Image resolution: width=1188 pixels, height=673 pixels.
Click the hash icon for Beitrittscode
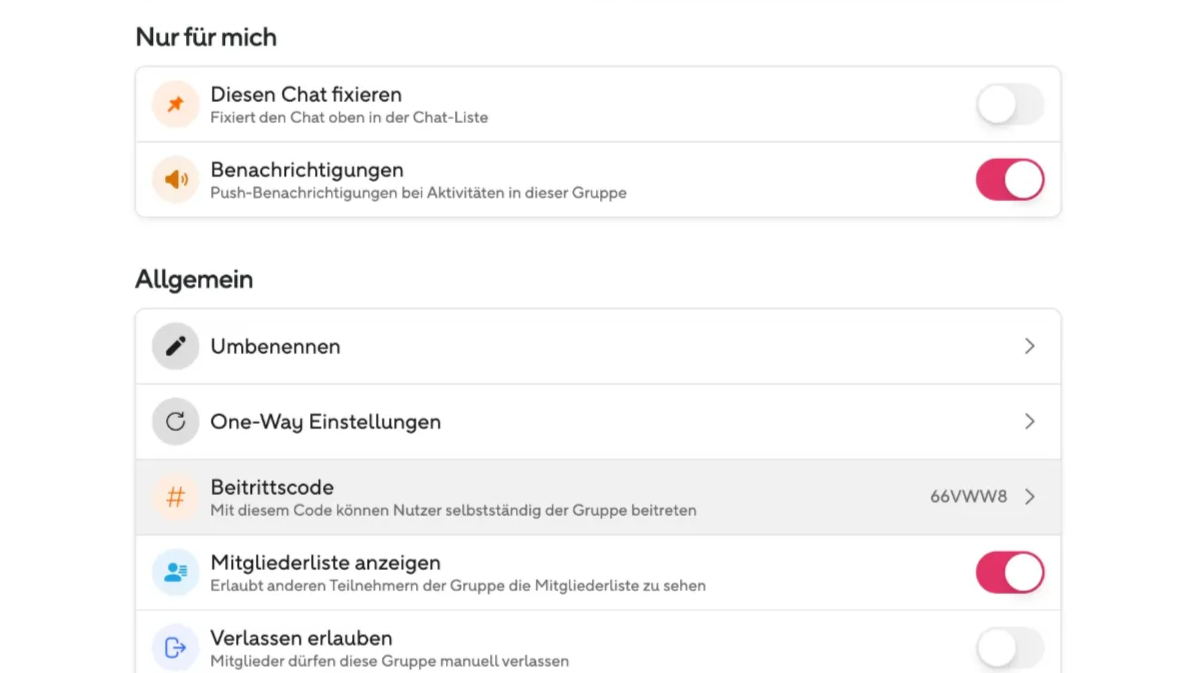click(x=175, y=497)
